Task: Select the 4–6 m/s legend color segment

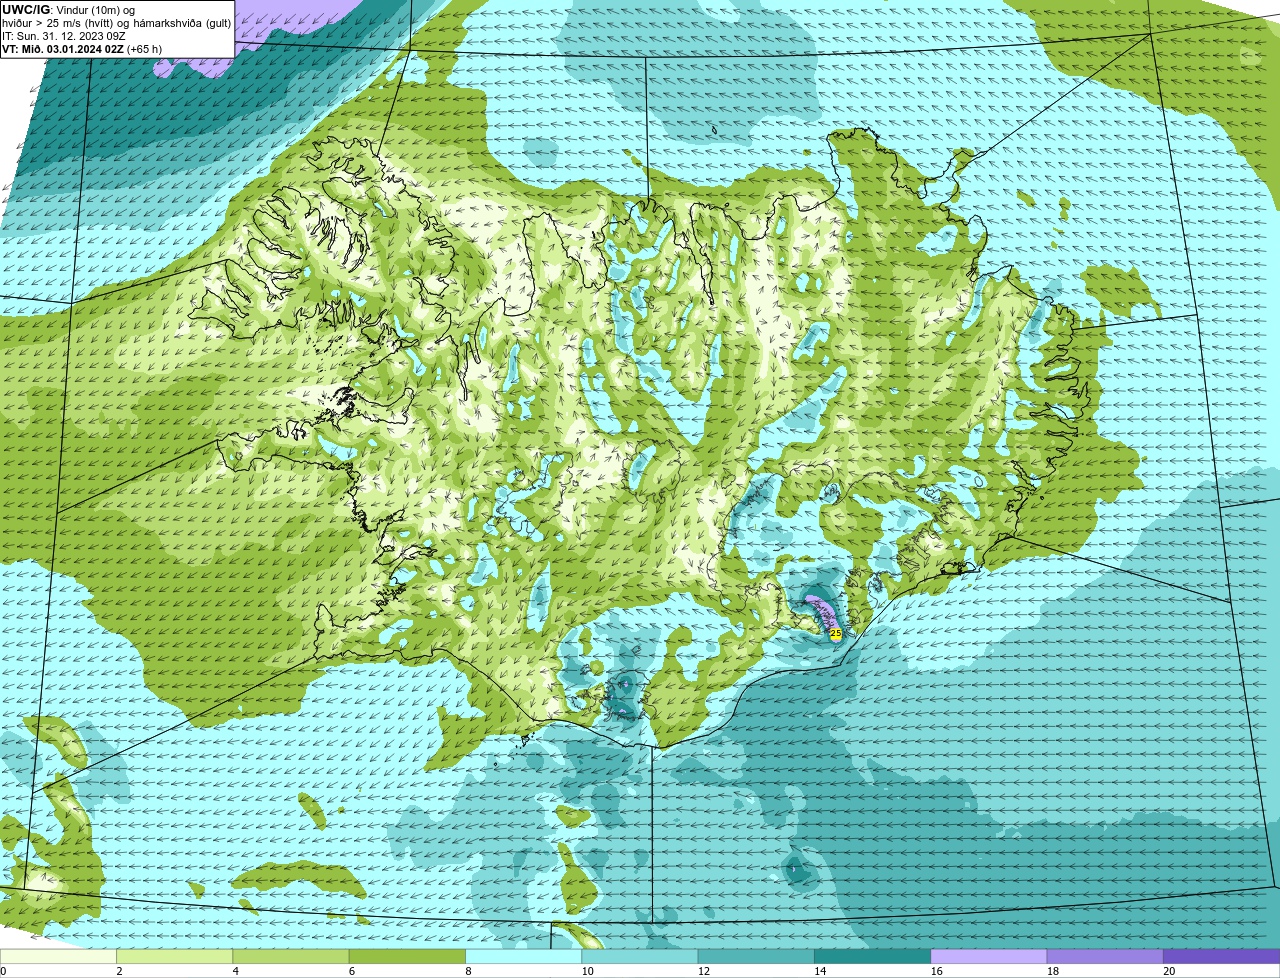Action: pyautogui.click(x=291, y=957)
